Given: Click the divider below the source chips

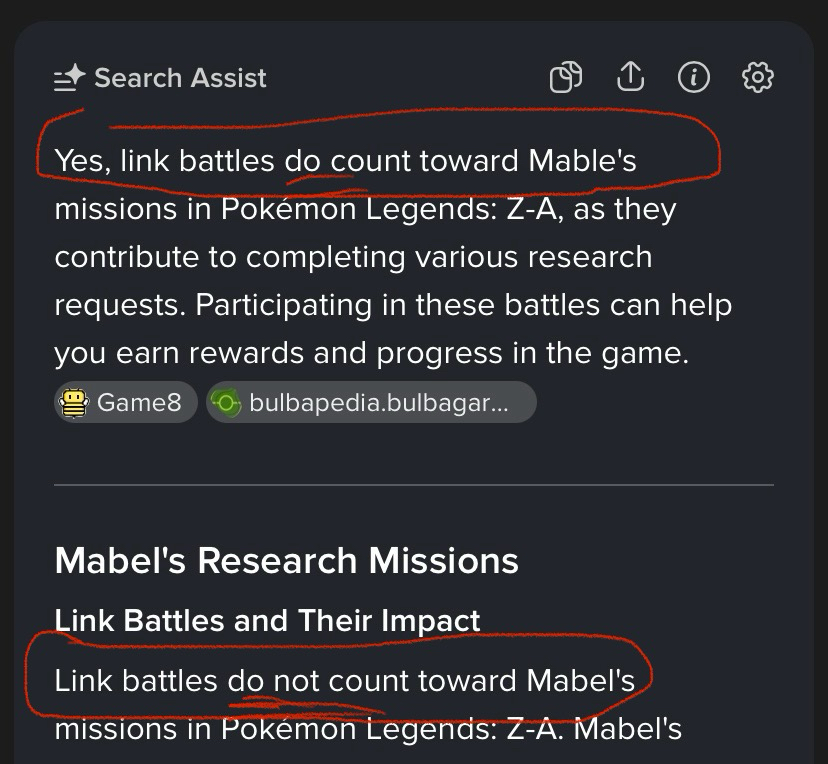Looking at the screenshot, I should pyautogui.click(x=414, y=485).
